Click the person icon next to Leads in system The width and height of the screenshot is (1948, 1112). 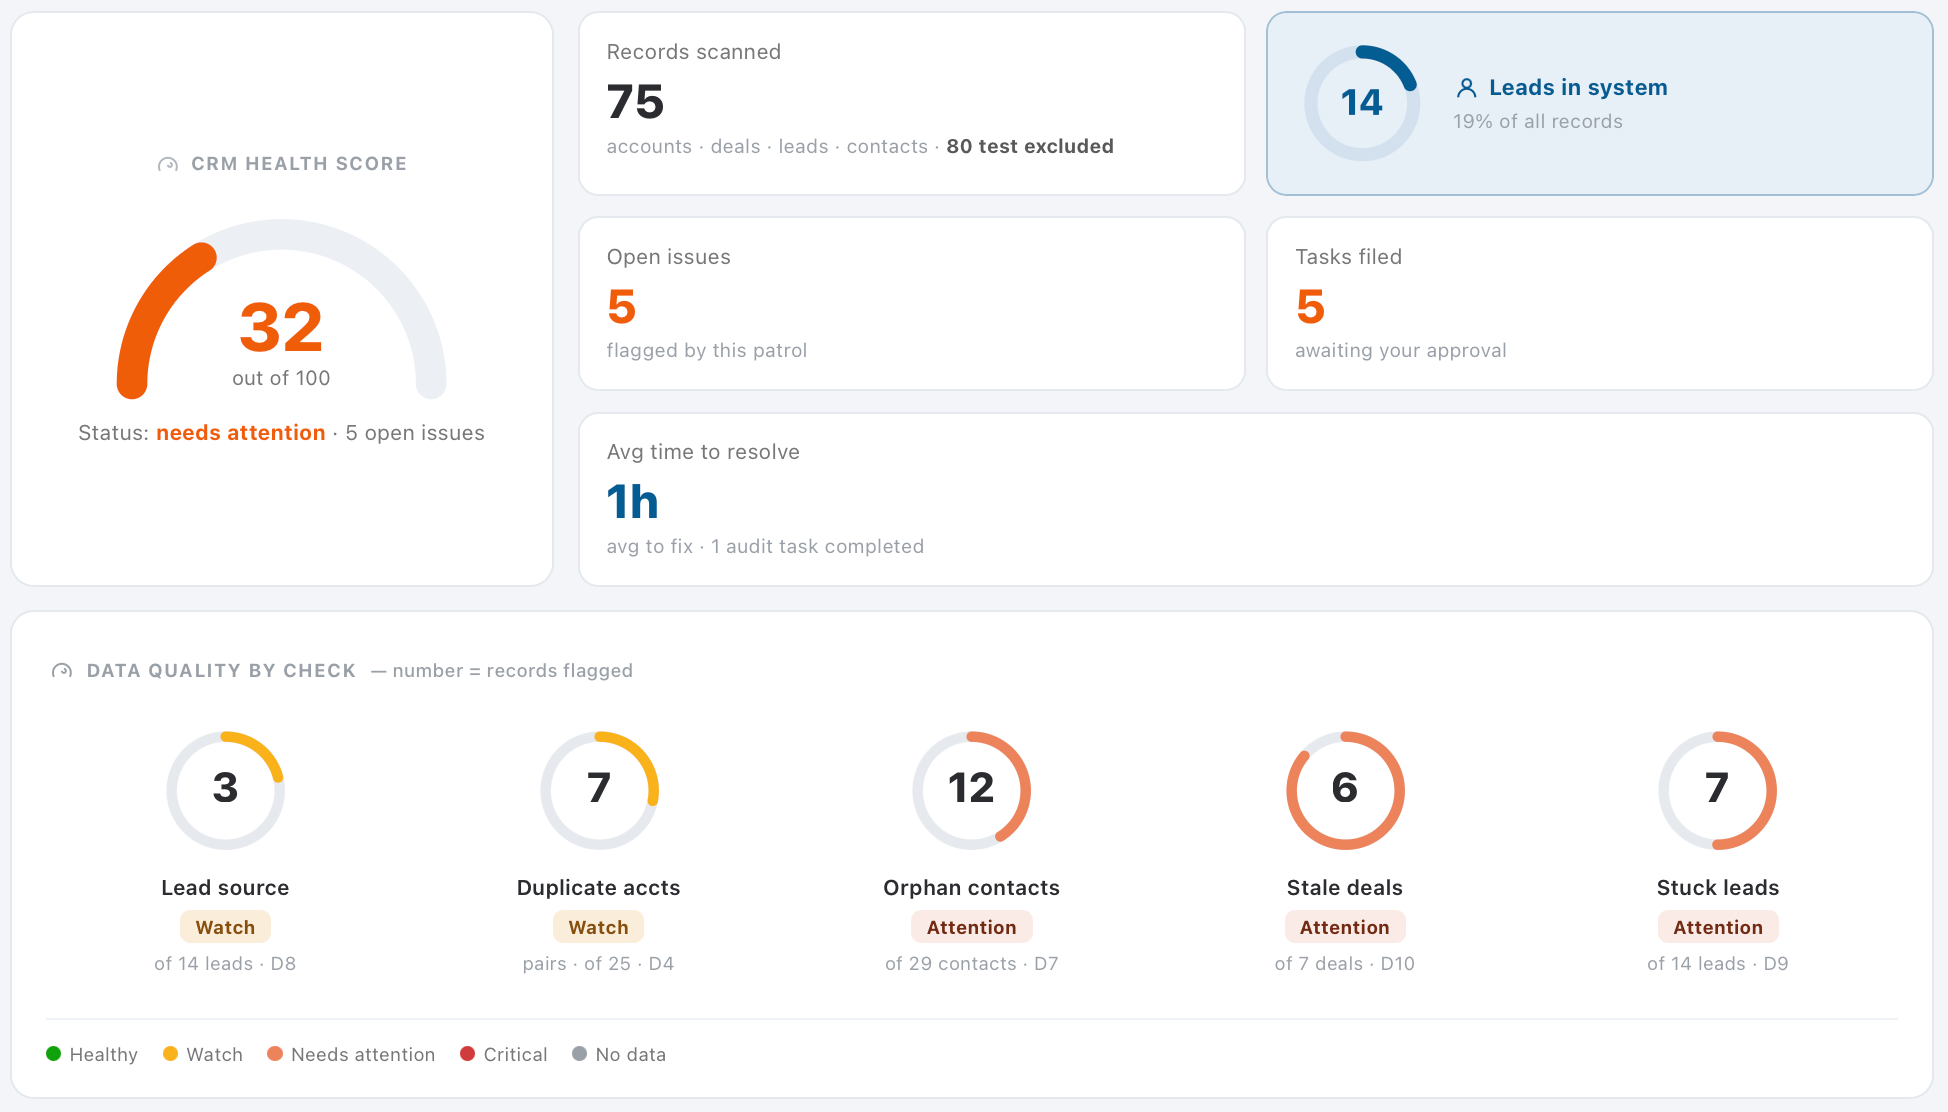click(1466, 88)
